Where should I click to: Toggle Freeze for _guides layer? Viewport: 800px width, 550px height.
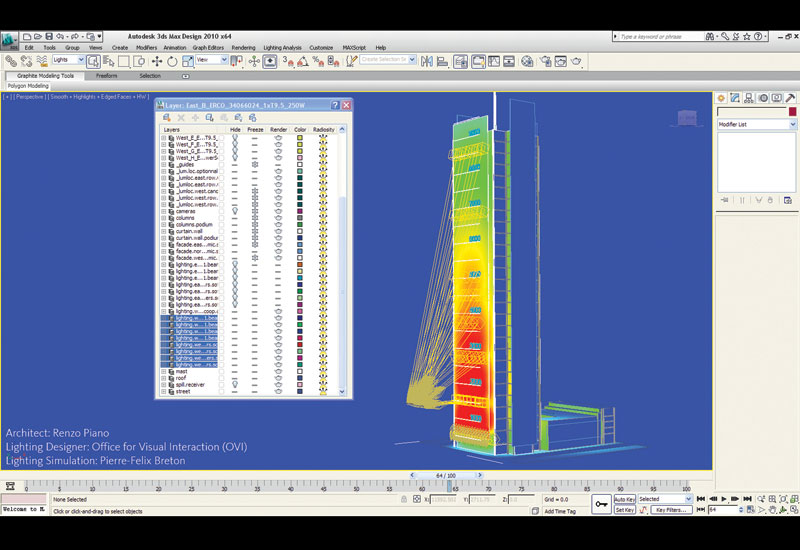[255, 165]
